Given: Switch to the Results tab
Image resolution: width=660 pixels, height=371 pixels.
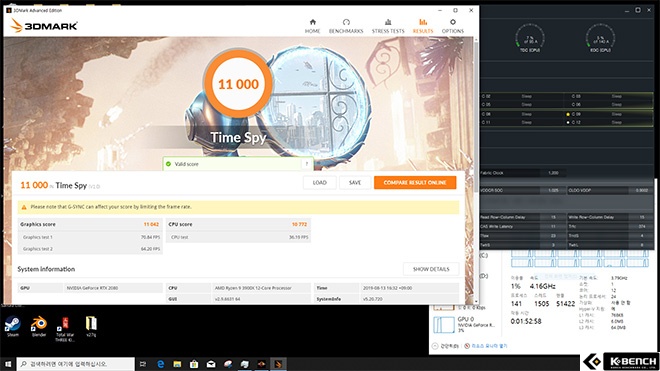Looking at the screenshot, I should click(x=423, y=26).
